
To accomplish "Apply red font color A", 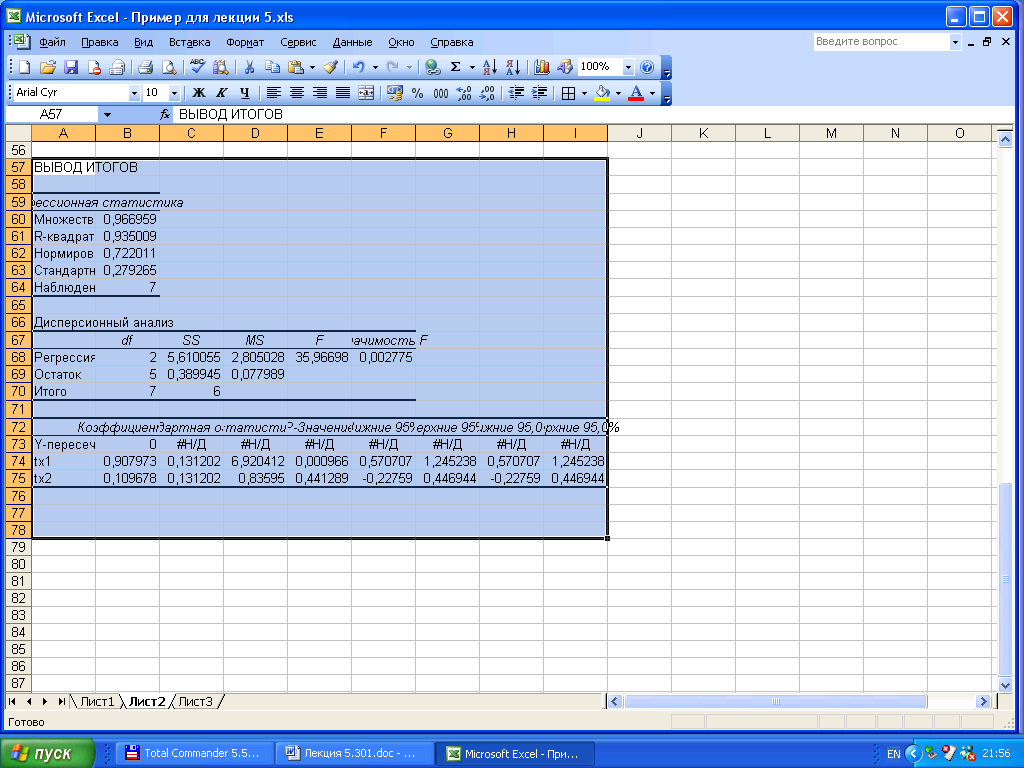I will [x=635, y=93].
